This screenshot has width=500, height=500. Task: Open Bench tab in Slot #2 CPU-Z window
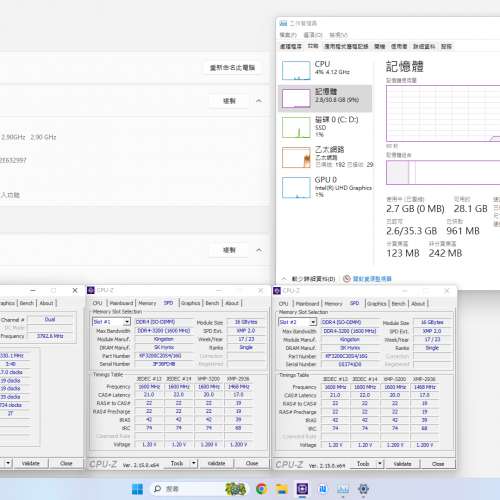click(x=398, y=304)
